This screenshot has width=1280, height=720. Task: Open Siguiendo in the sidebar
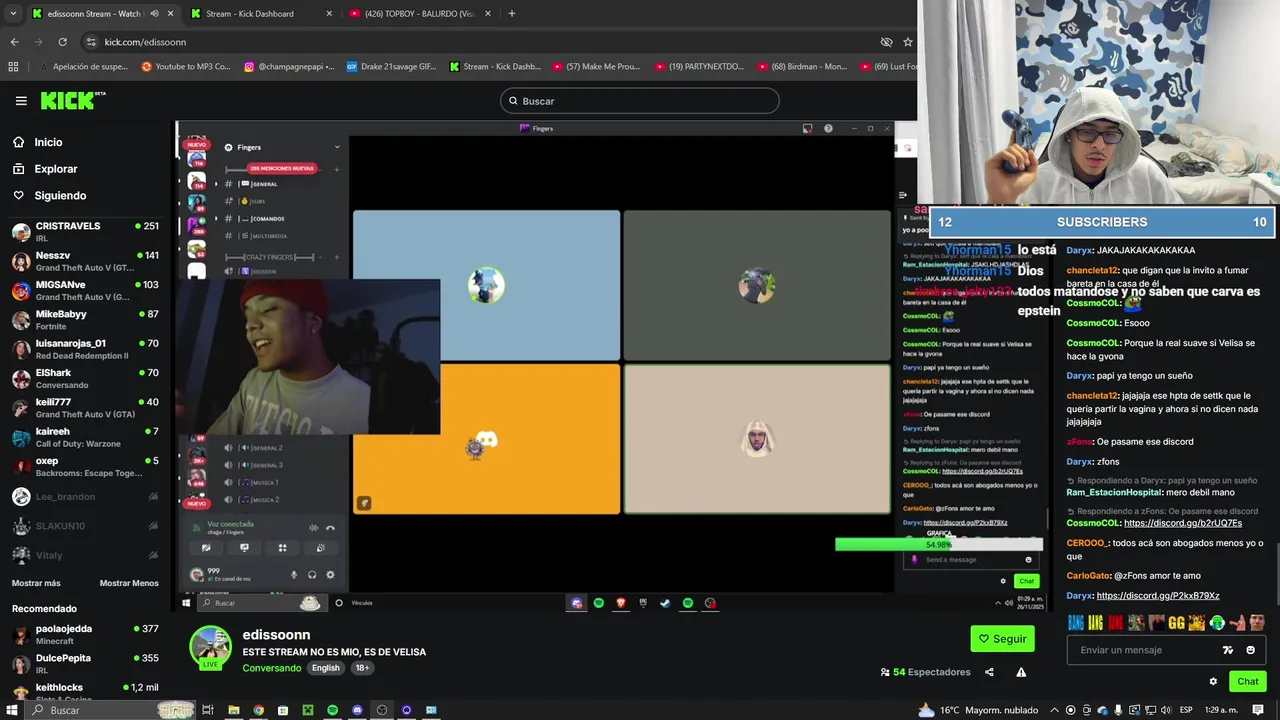coord(60,196)
